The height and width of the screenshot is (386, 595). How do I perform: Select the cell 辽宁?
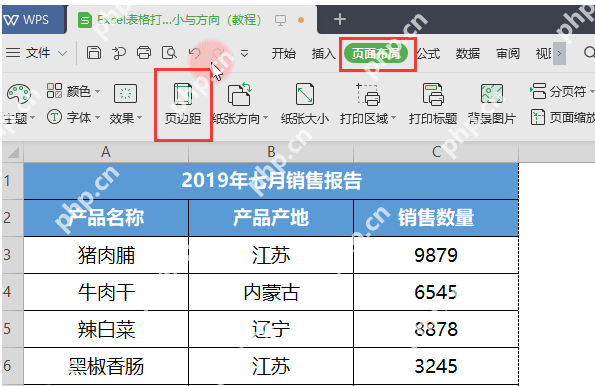[271, 329]
